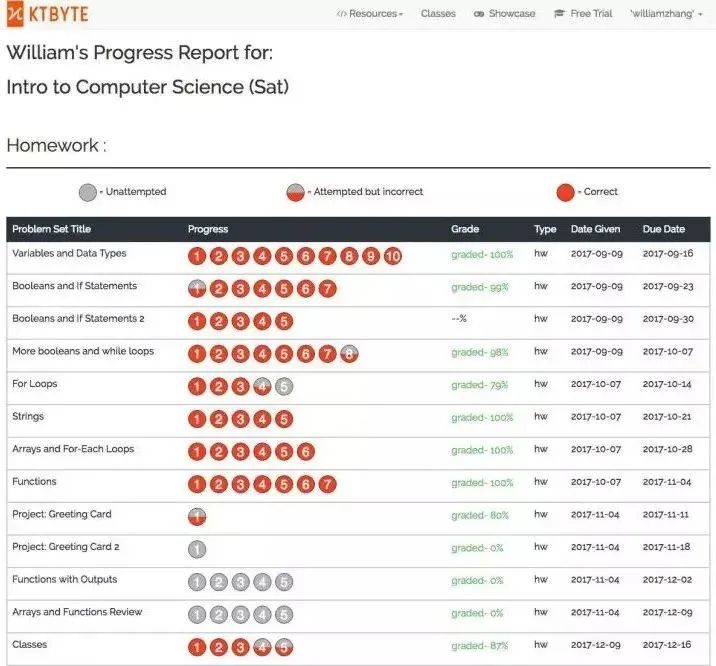Click the graded- 79% grade for For Loops
This screenshot has height=666, width=716.
coord(479,385)
